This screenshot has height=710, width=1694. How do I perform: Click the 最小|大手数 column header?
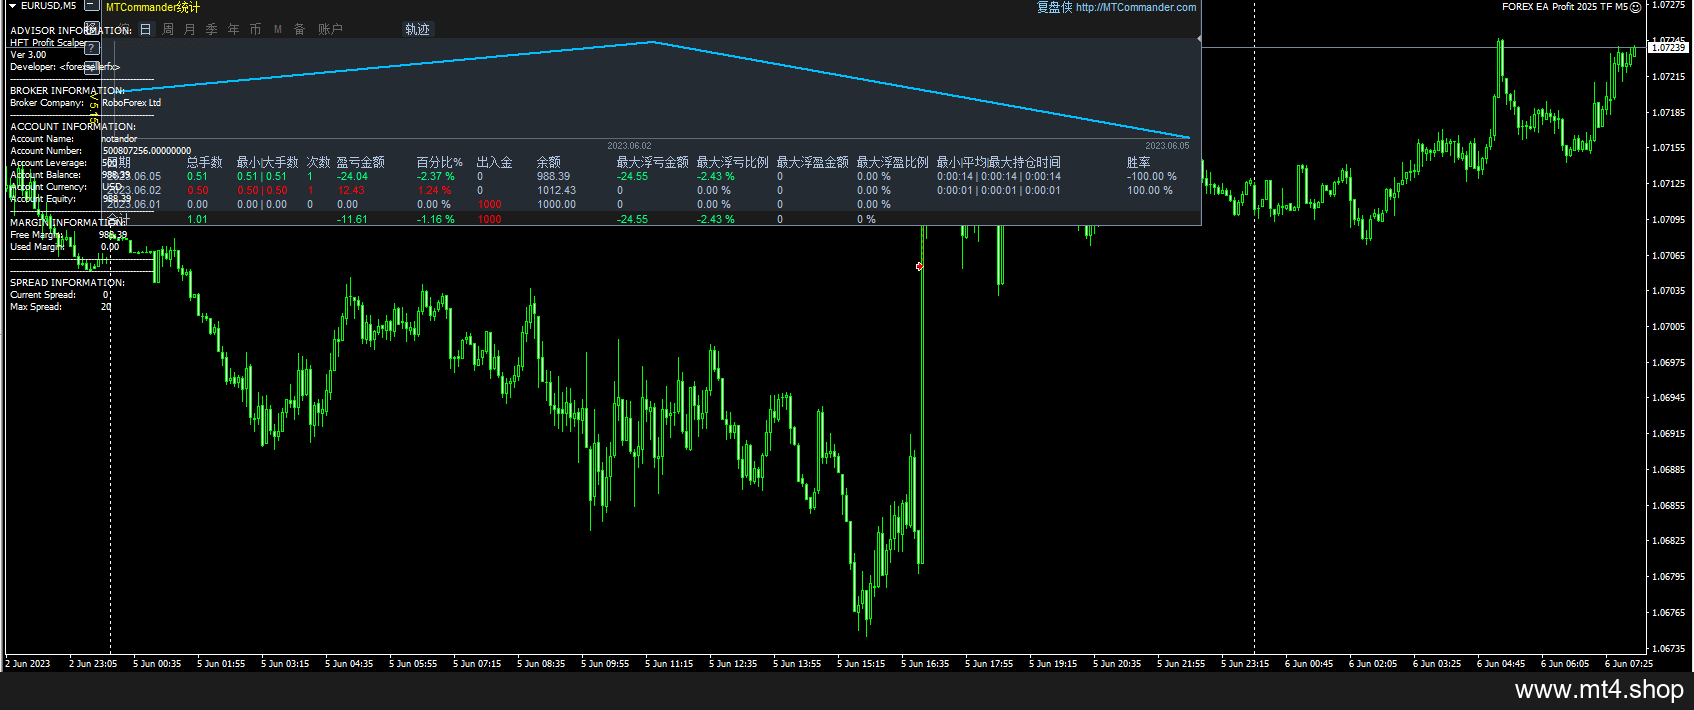coord(267,162)
